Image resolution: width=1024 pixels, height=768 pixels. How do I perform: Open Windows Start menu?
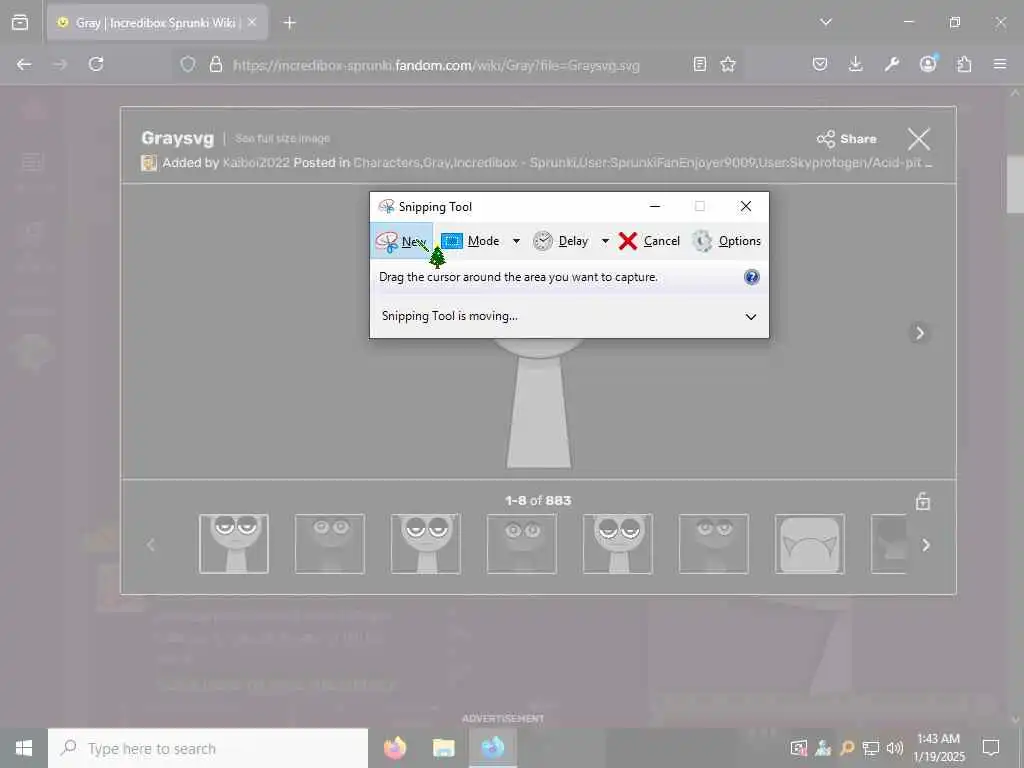tap(24, 748)
